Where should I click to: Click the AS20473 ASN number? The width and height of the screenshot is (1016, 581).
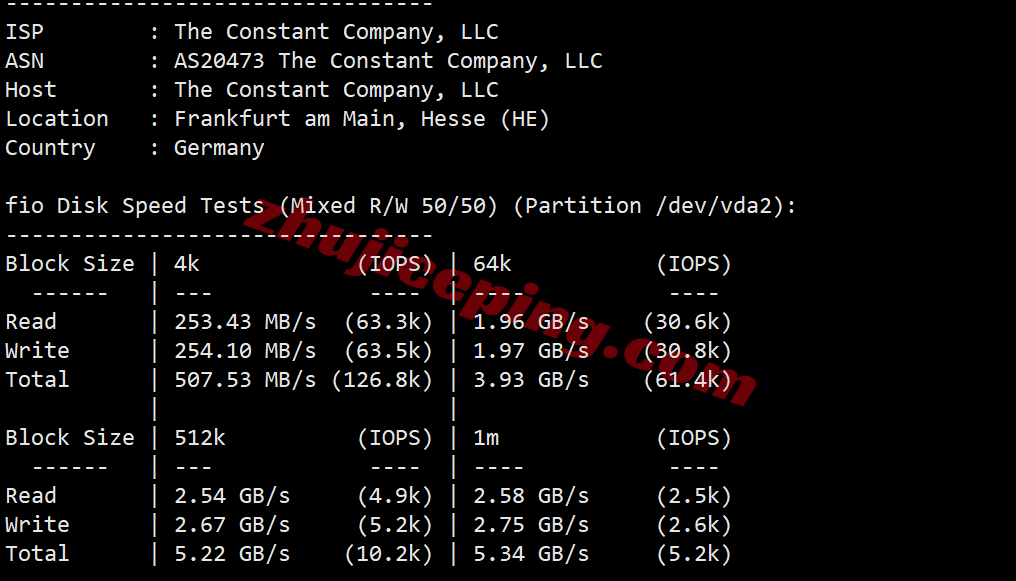coord(219,61)
